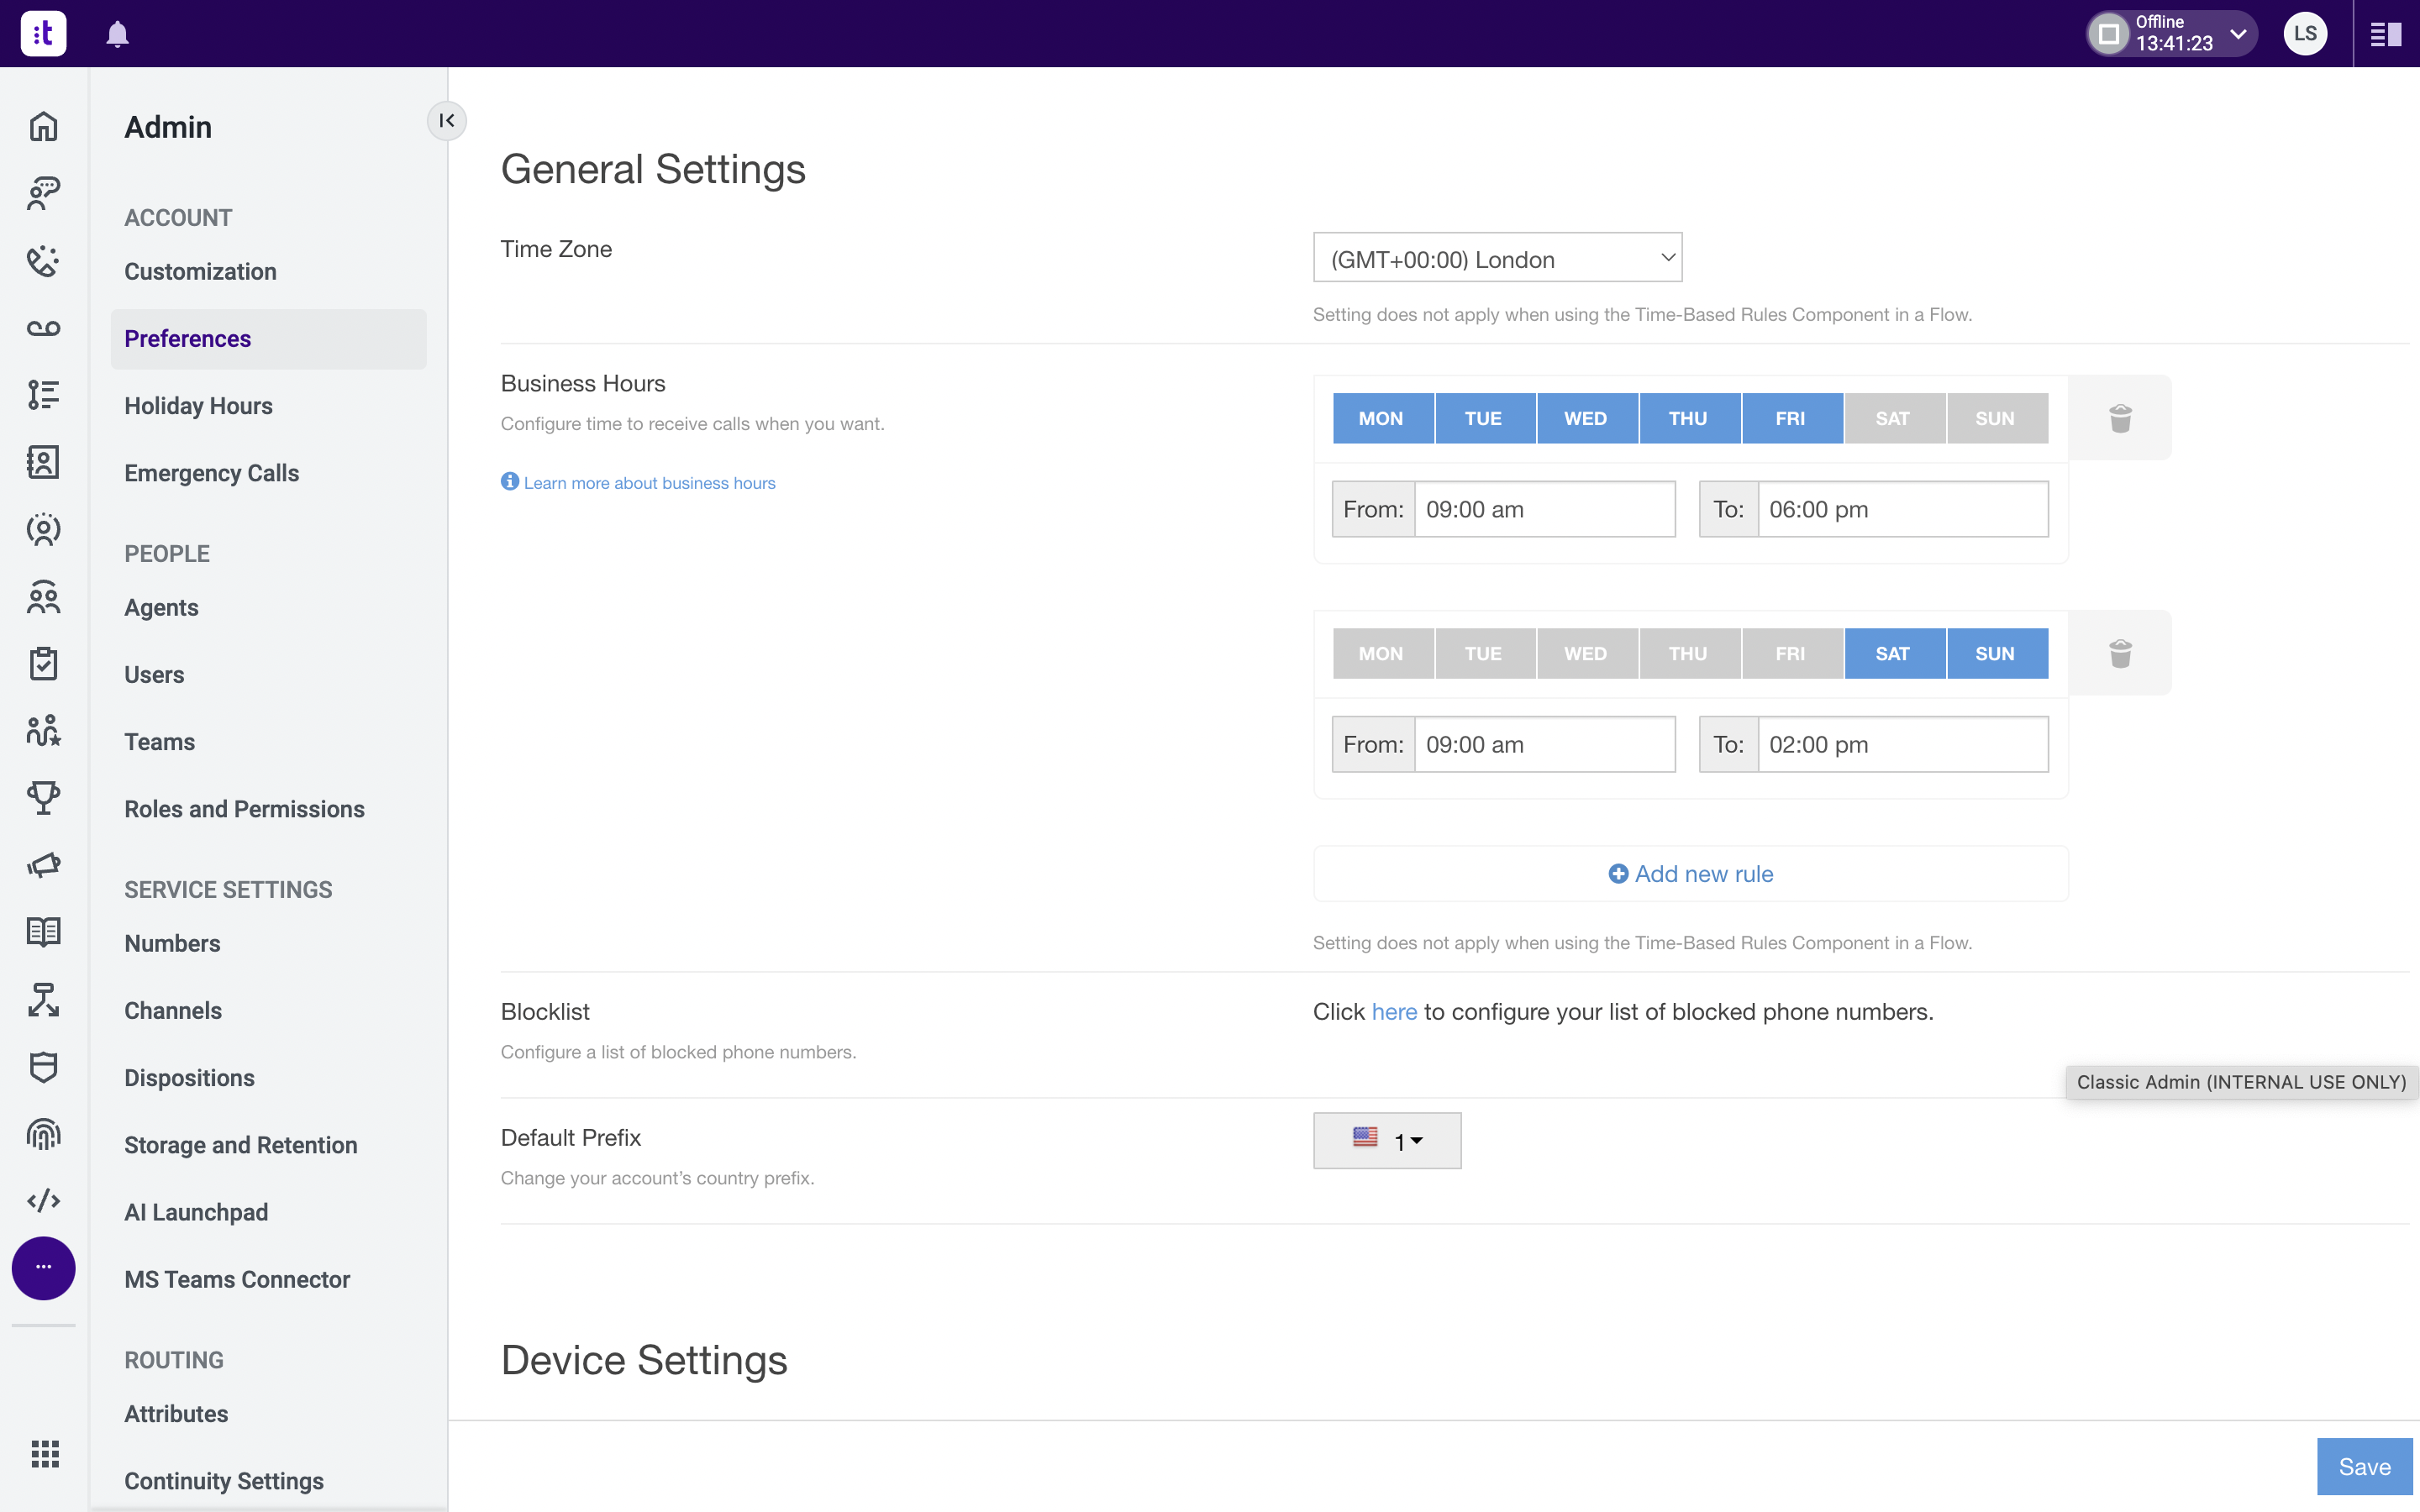This screenshot has height=1512, width=2420.
Task: Open the Default Prefix country dropdown
Action: pos(1387,1140)
